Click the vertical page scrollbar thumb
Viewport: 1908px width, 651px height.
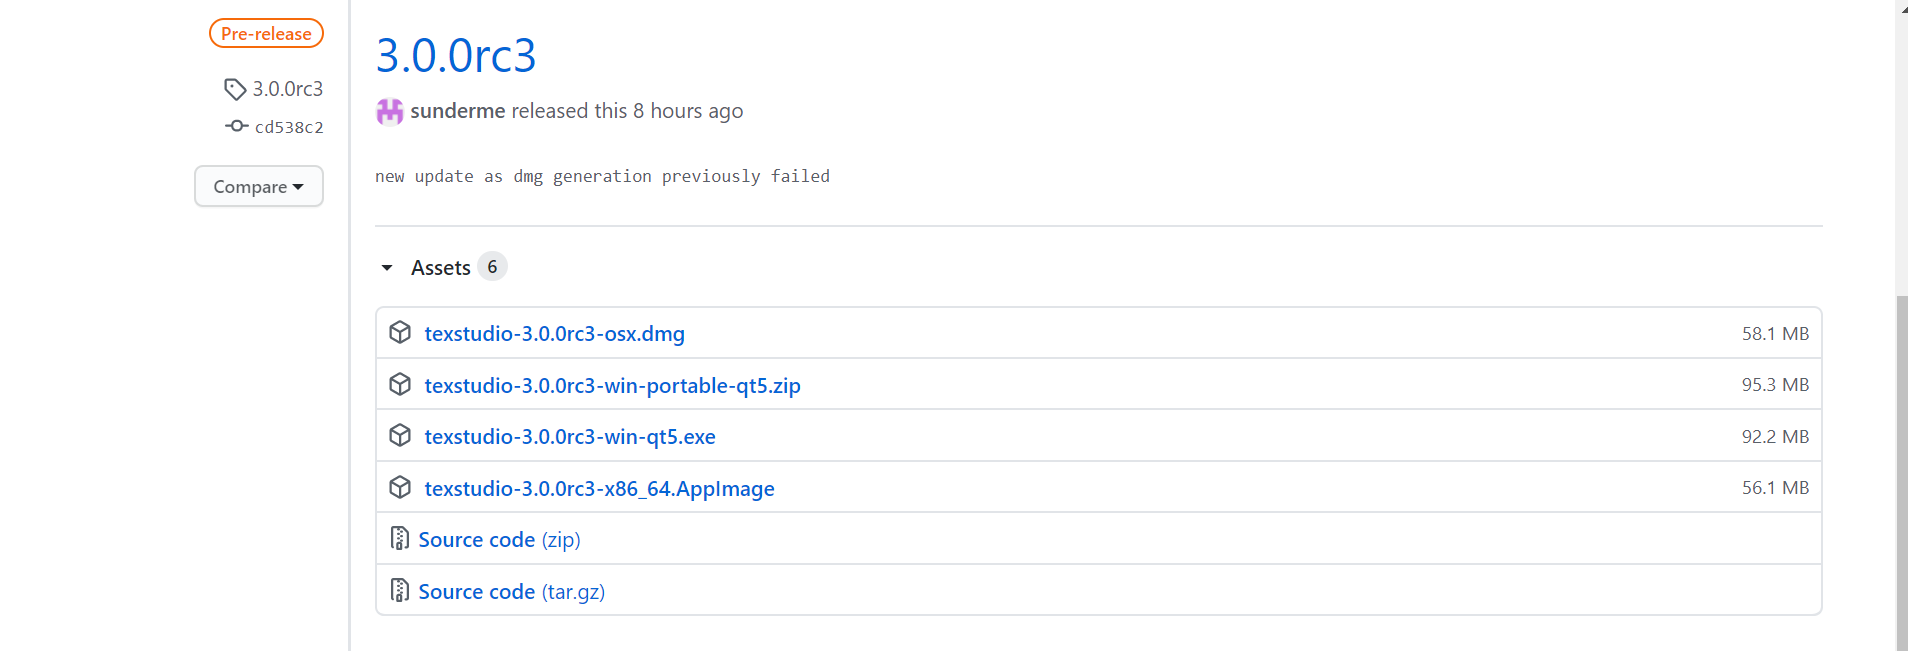tap(1901, 470)
